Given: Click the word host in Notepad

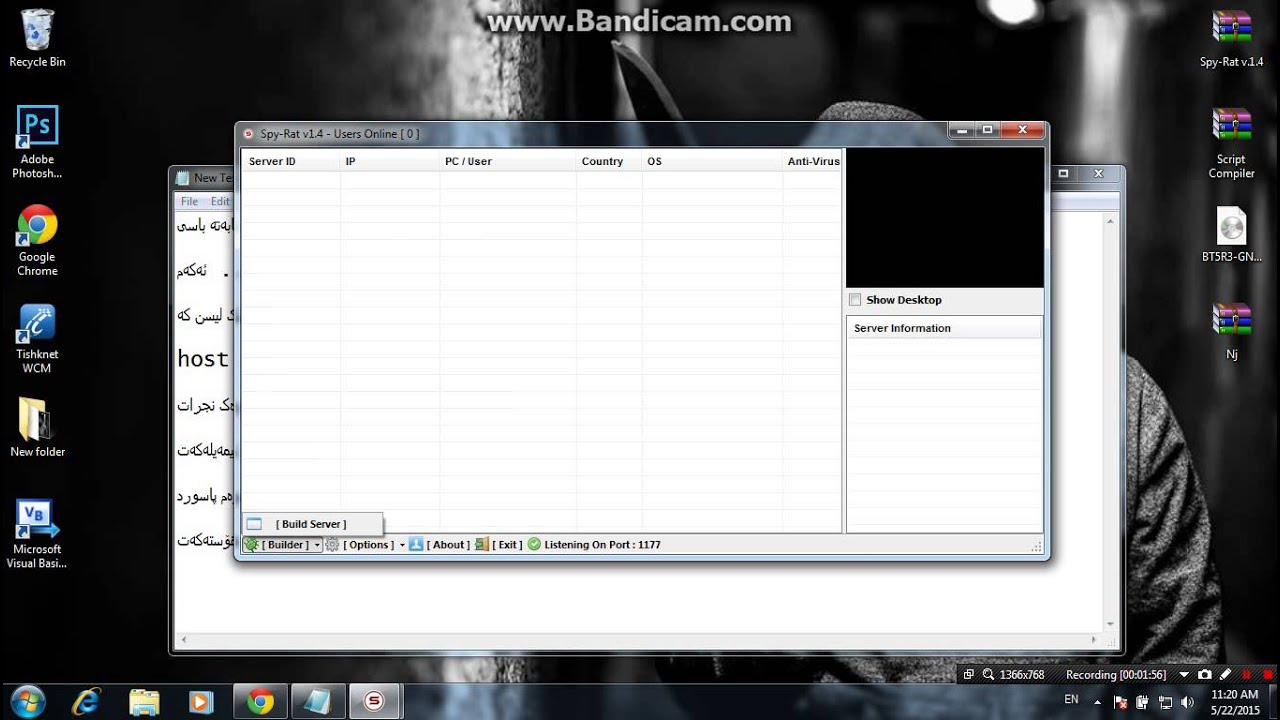Looking at the screenshot, I should click(203, 359).
